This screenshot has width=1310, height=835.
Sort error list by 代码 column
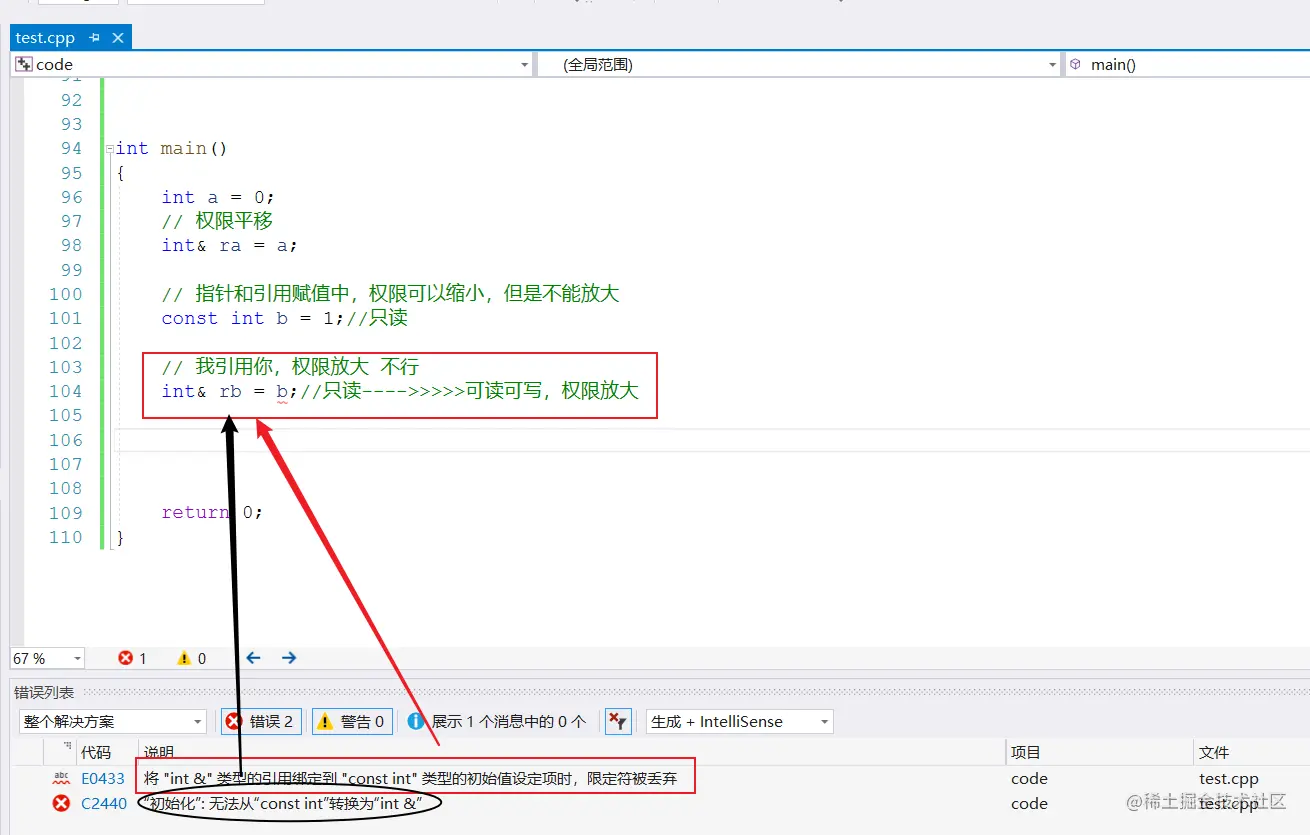click(x=97, y=752)
